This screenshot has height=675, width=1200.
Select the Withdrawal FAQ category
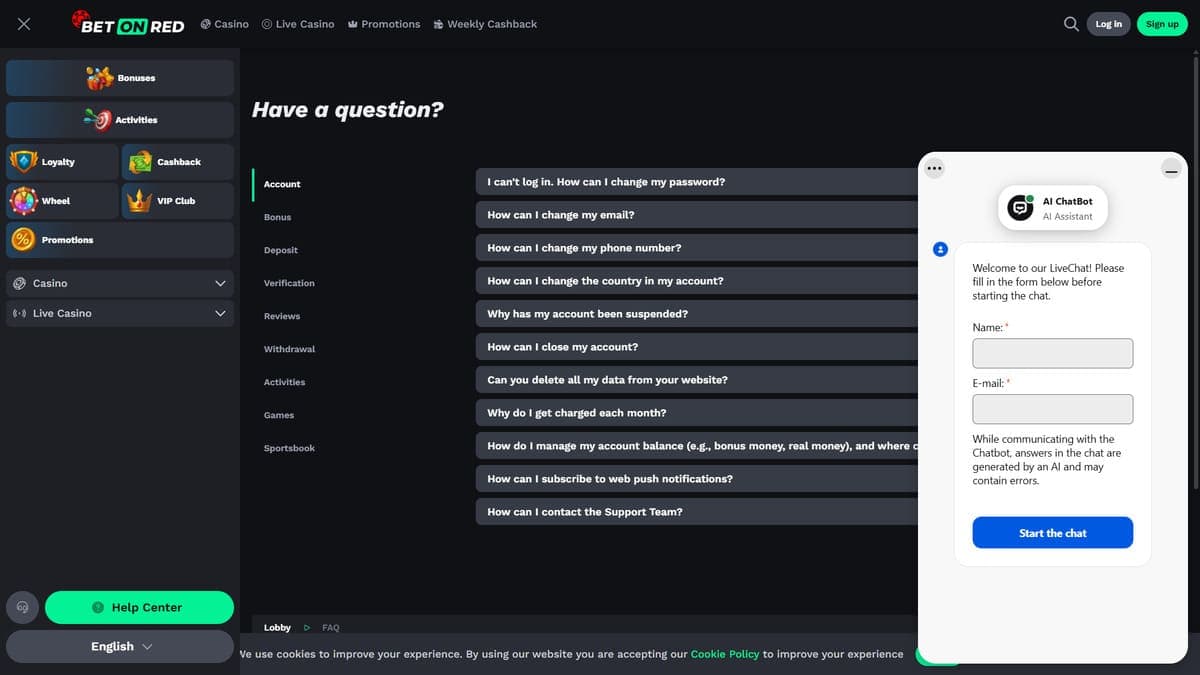(x=289, y=349)
